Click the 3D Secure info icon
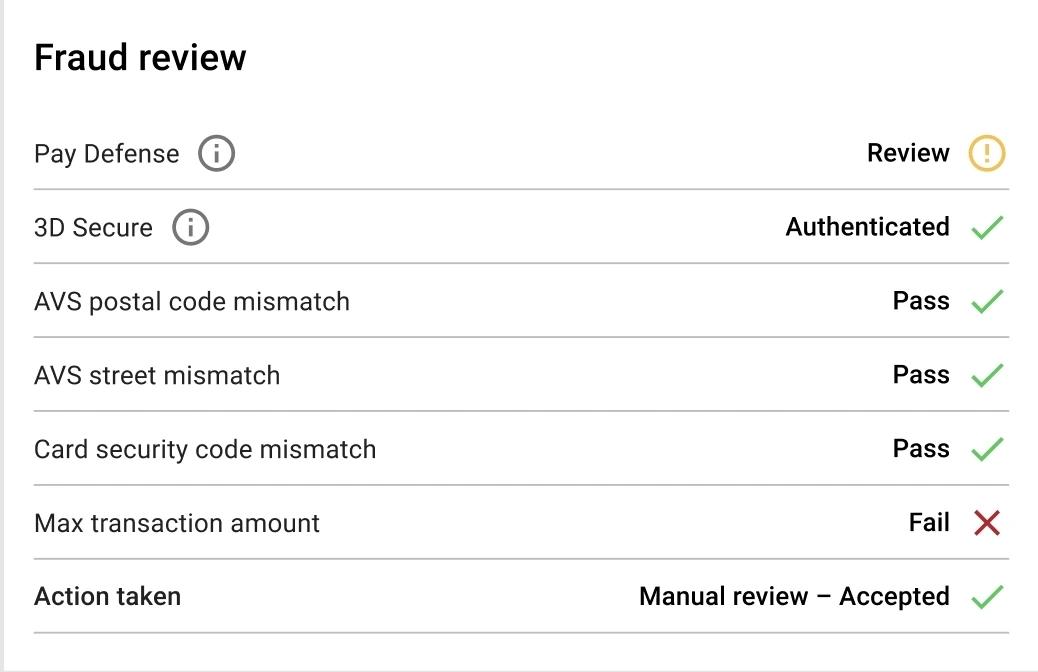This screenshot has width=1038, height=672. click(x=190, y=228)
